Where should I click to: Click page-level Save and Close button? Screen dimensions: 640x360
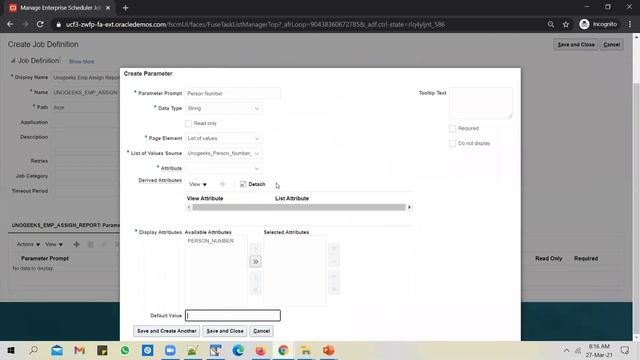(576, 44)
